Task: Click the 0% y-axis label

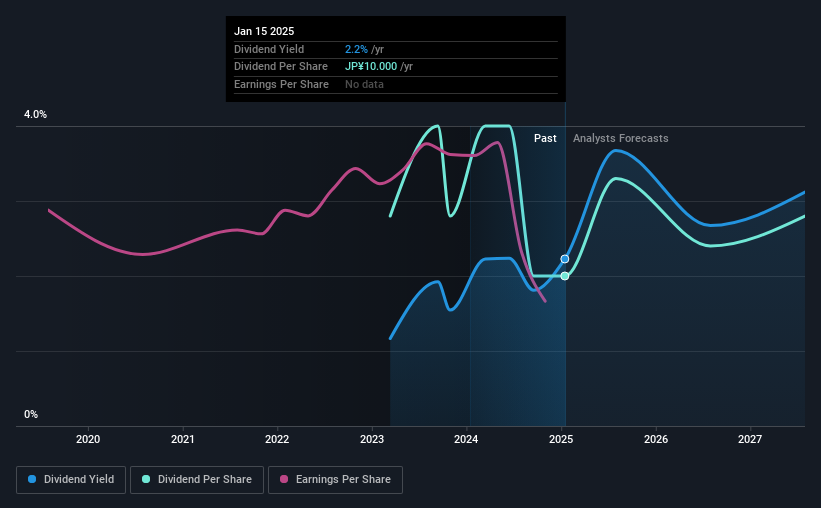Action: (31, 414)
